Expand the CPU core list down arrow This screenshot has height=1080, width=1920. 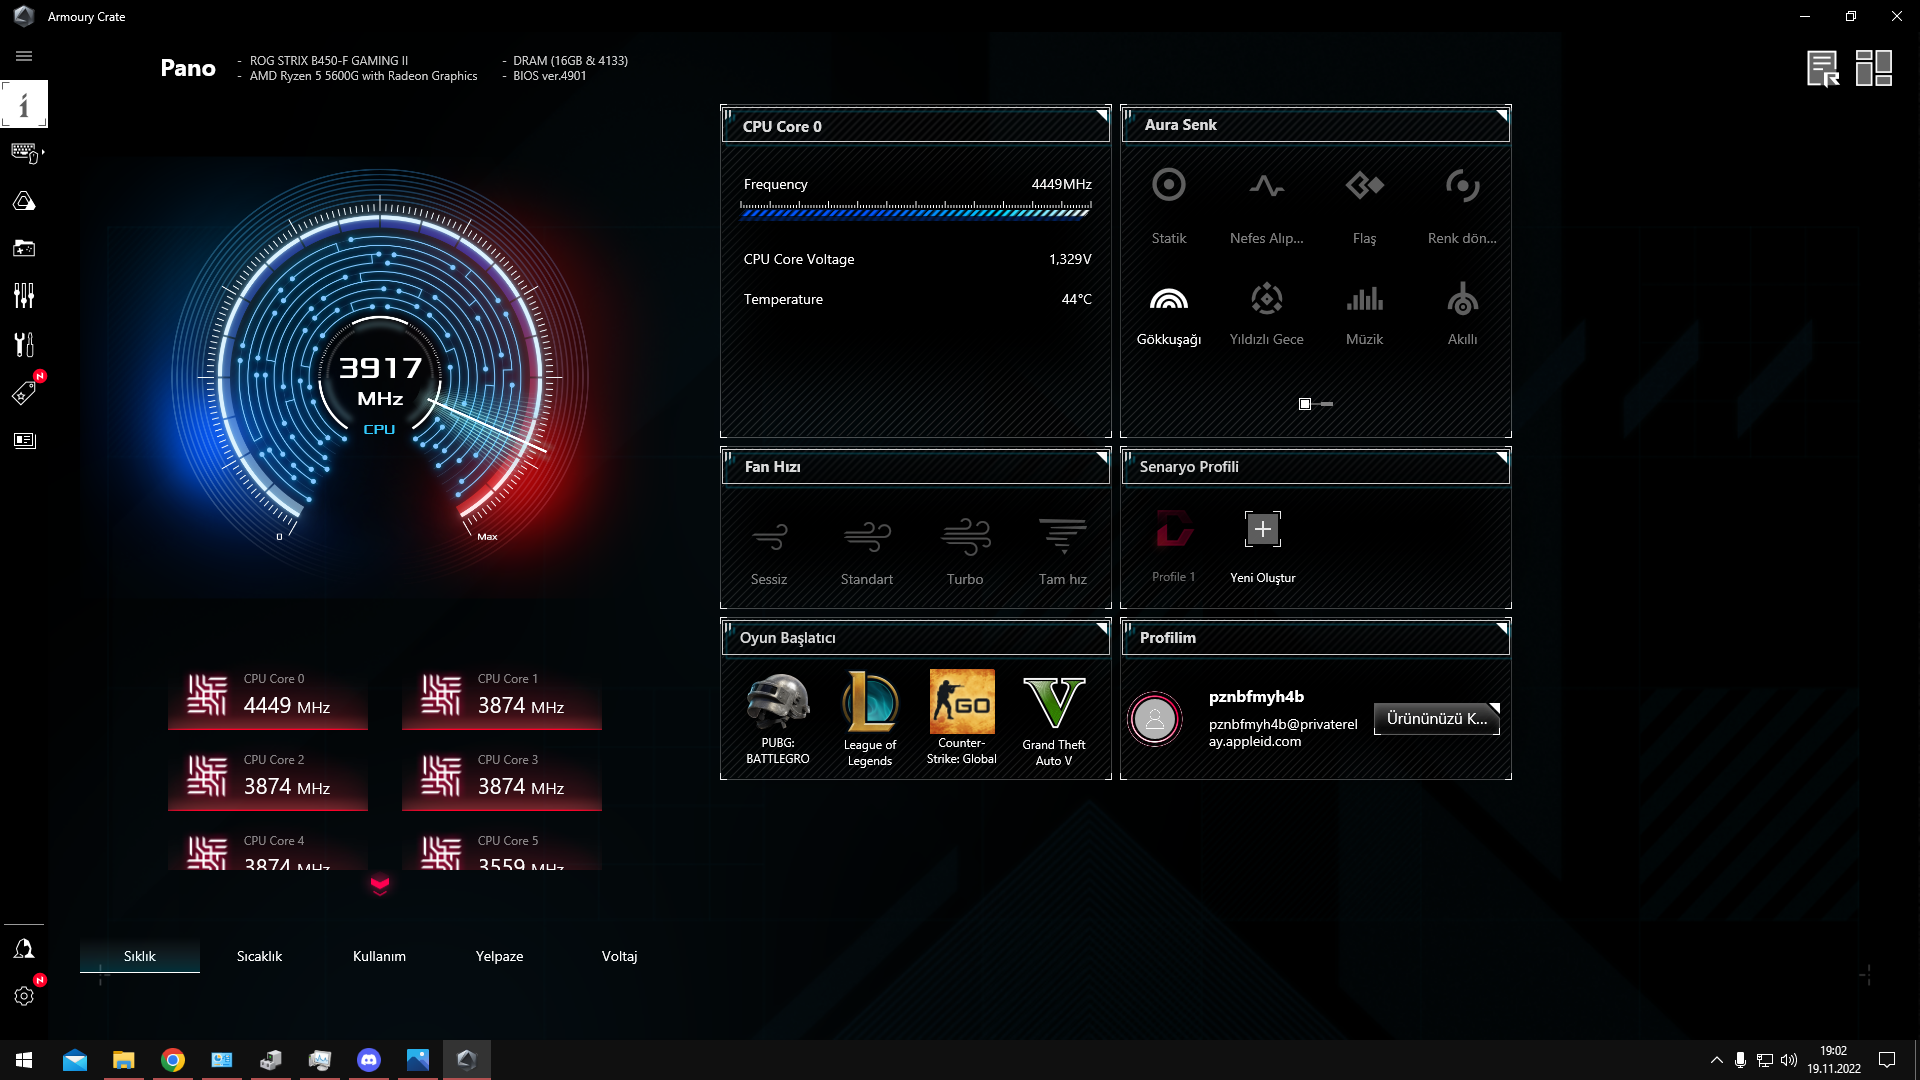[380, 884]
